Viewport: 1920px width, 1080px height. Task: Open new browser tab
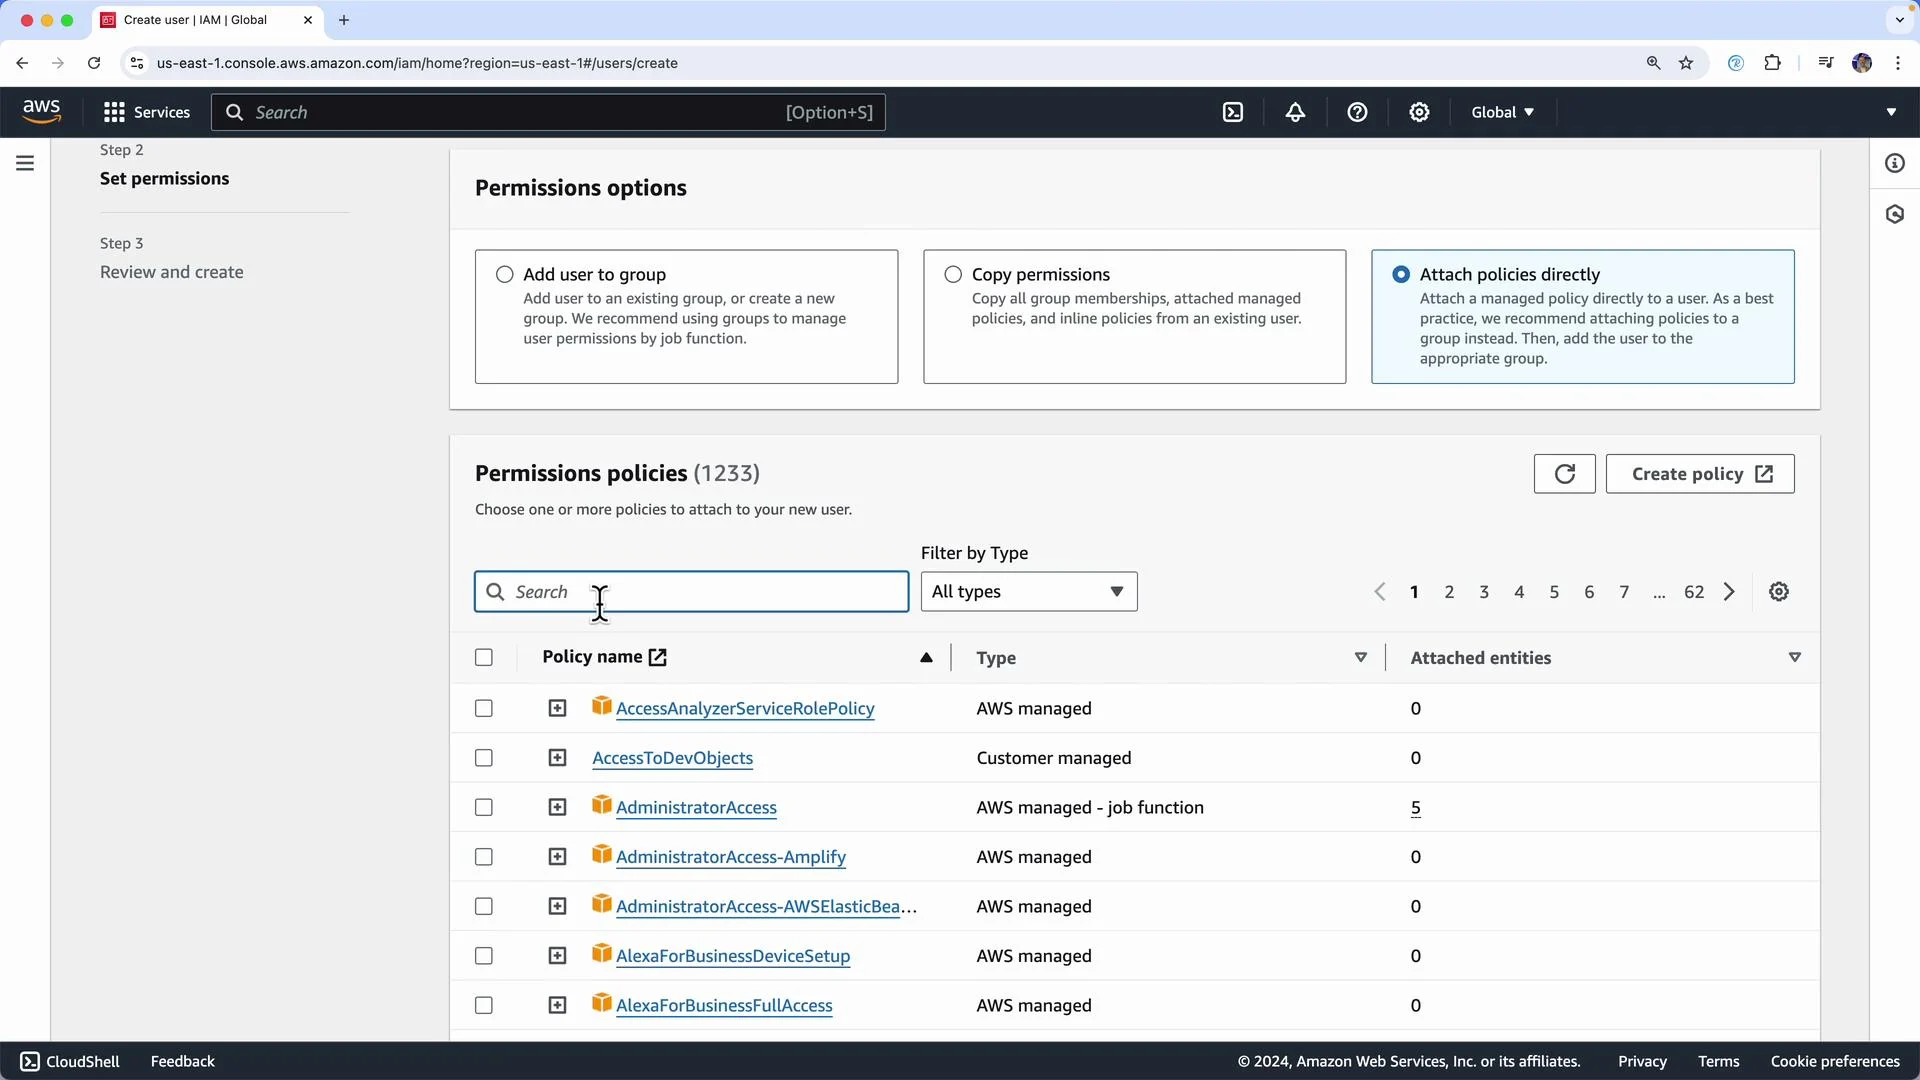[344, 20]
